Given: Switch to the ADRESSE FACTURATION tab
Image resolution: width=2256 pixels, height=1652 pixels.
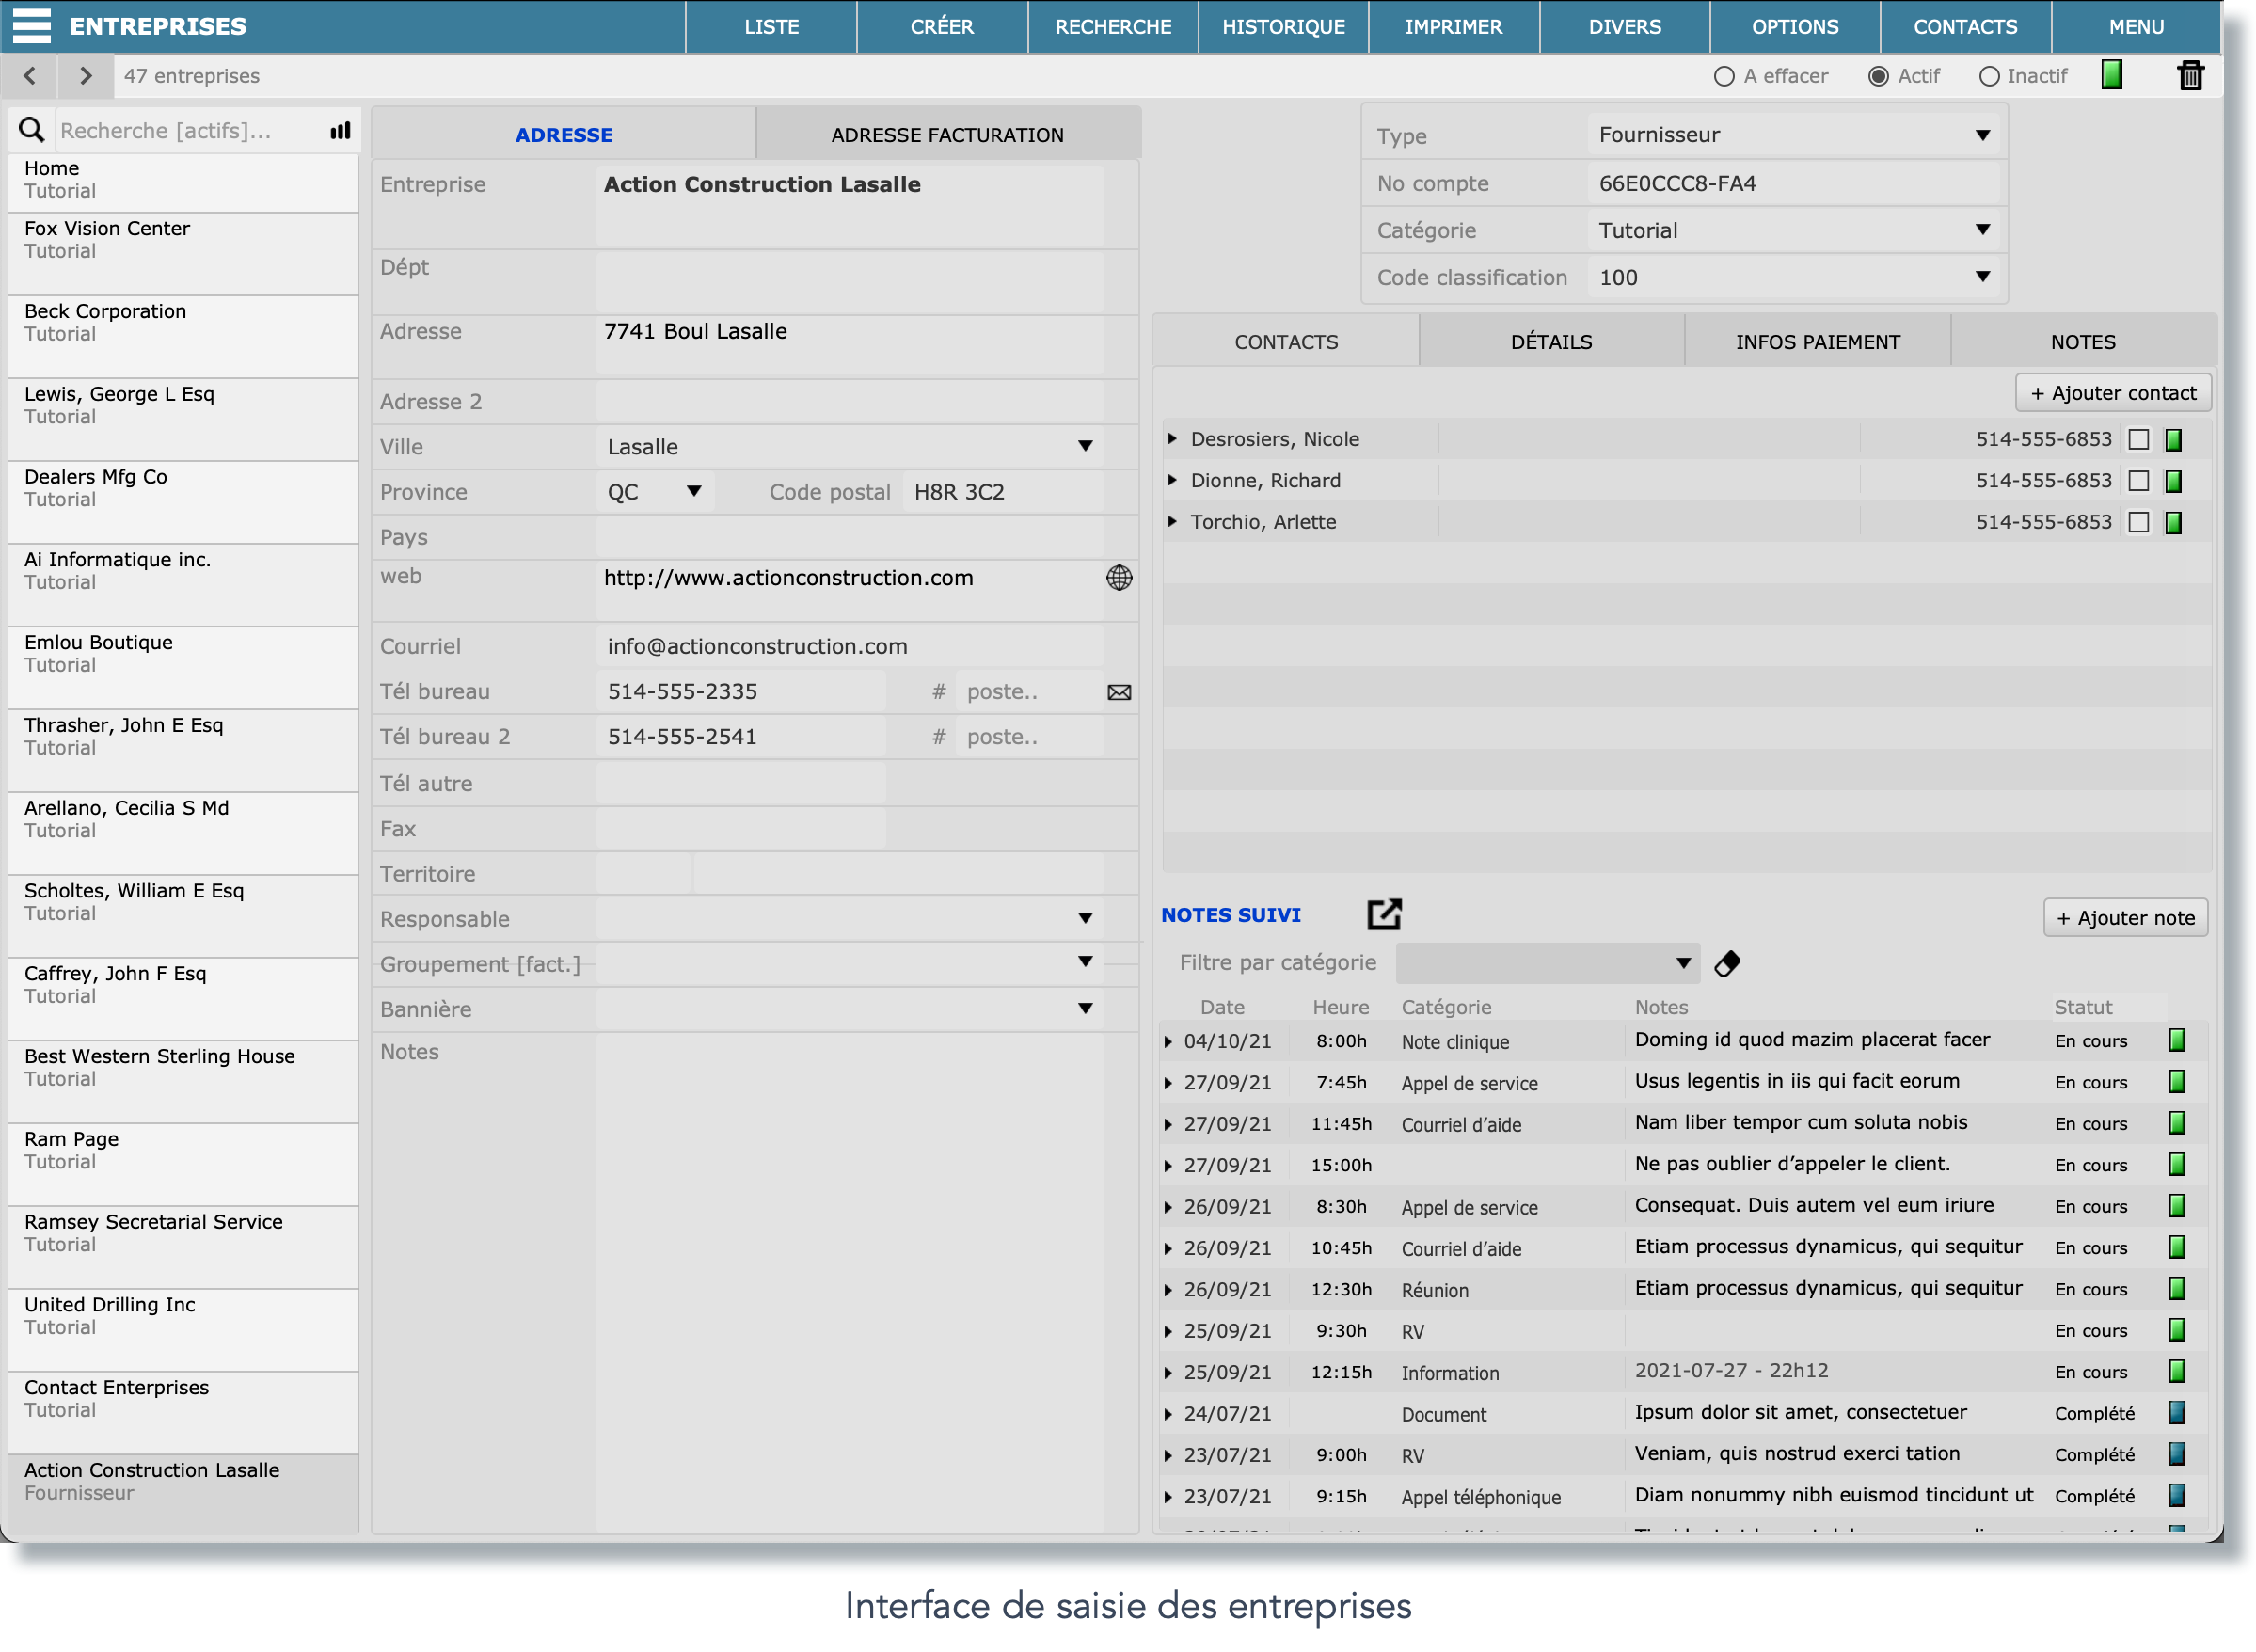Looking at the screenshot, I should pyautogui.click(x=947, y=134).
